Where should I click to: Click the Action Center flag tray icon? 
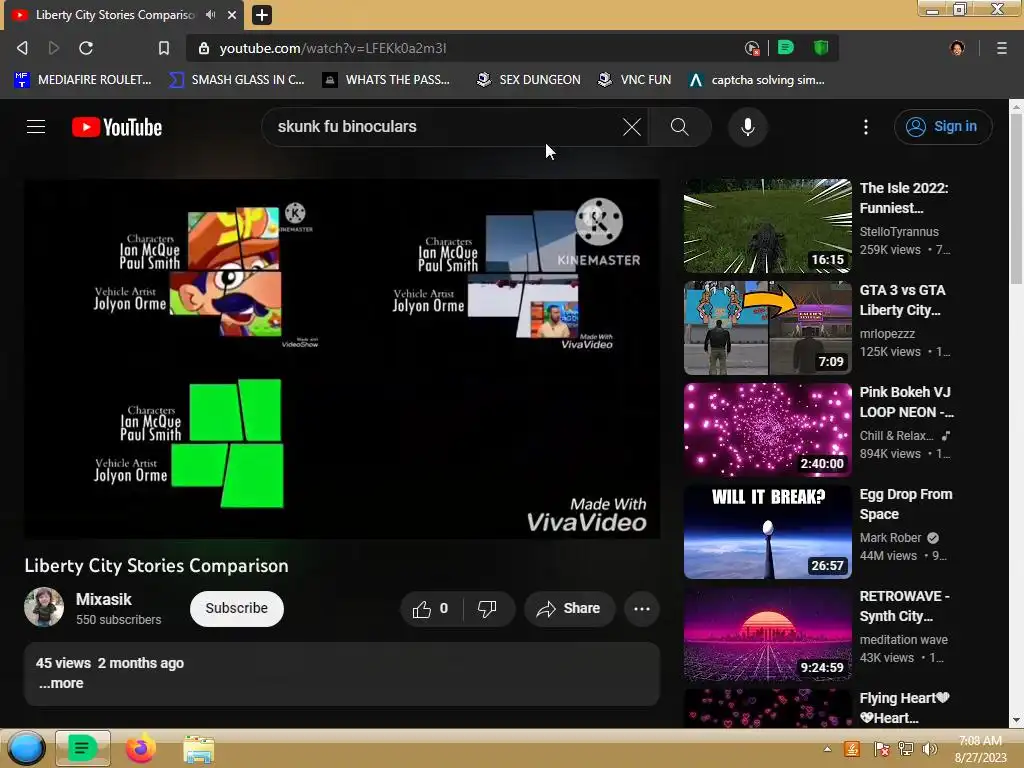point(881,749)
